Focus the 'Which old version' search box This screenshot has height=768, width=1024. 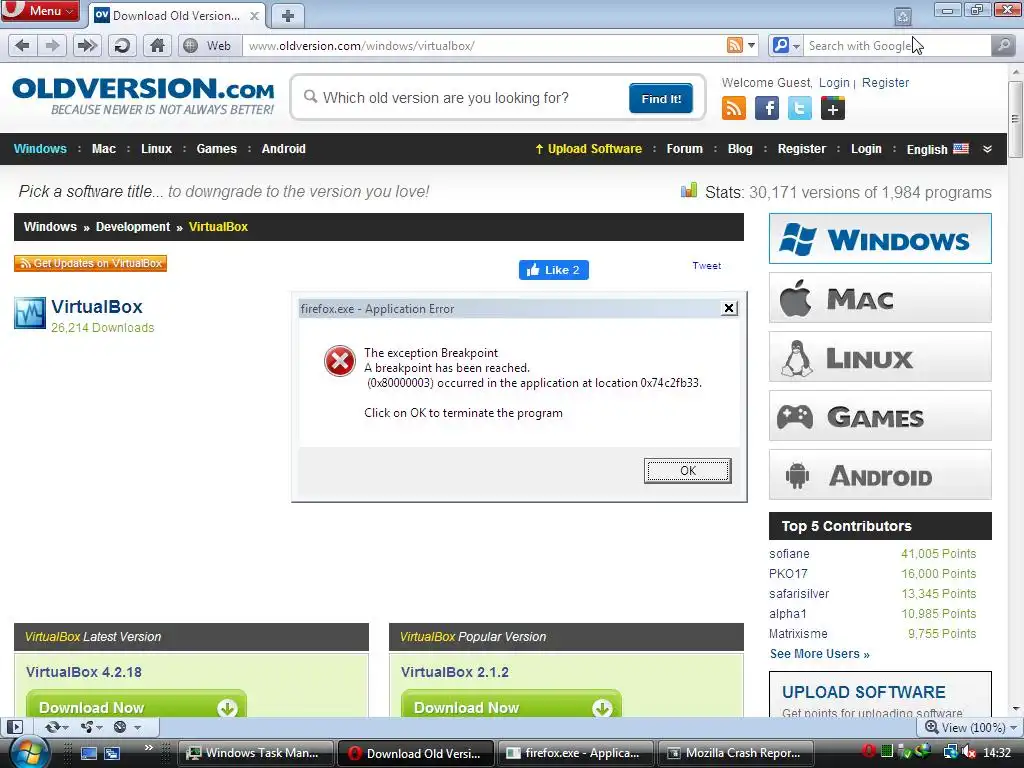[x=464, y=98]
